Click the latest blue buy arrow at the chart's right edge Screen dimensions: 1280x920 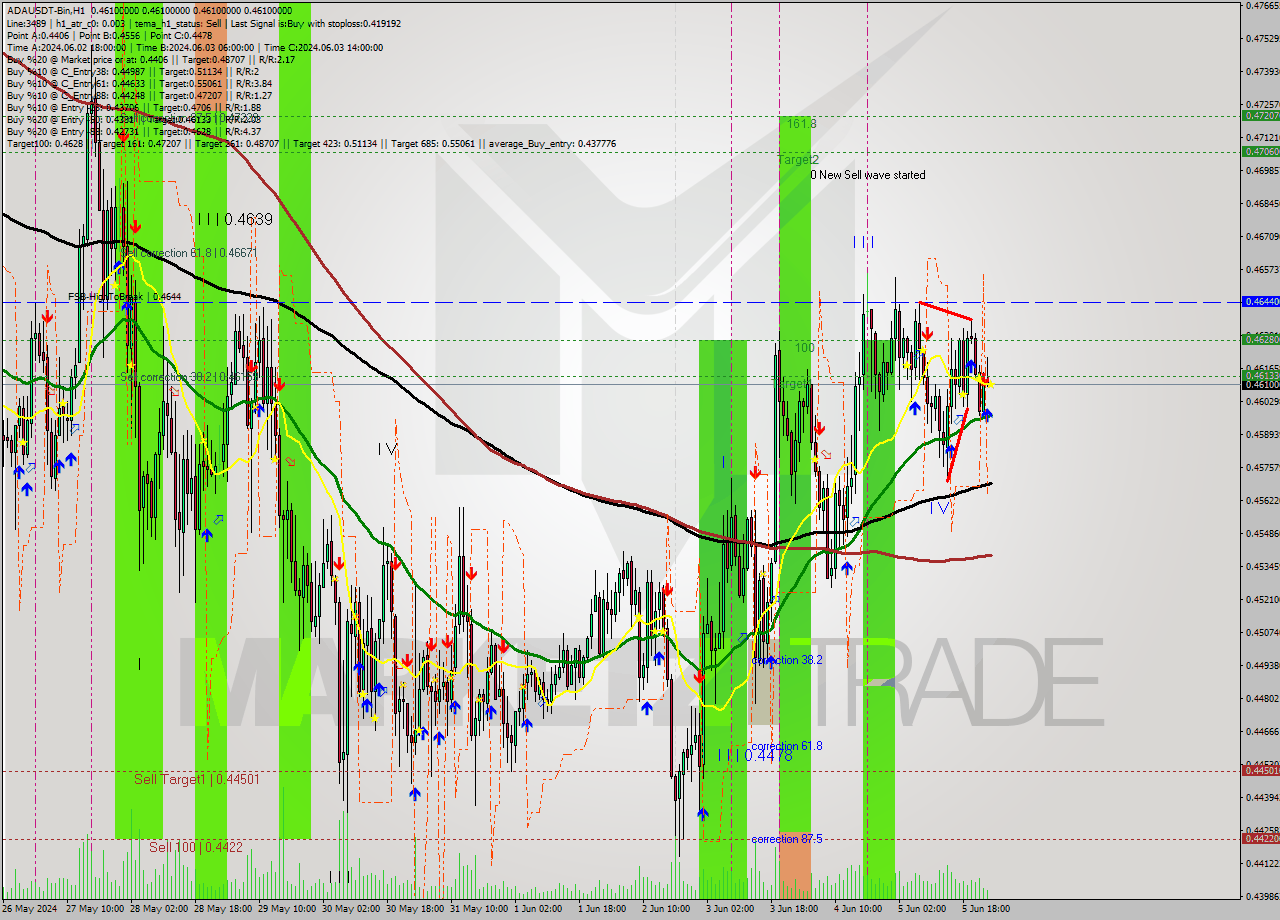point(988,413)
